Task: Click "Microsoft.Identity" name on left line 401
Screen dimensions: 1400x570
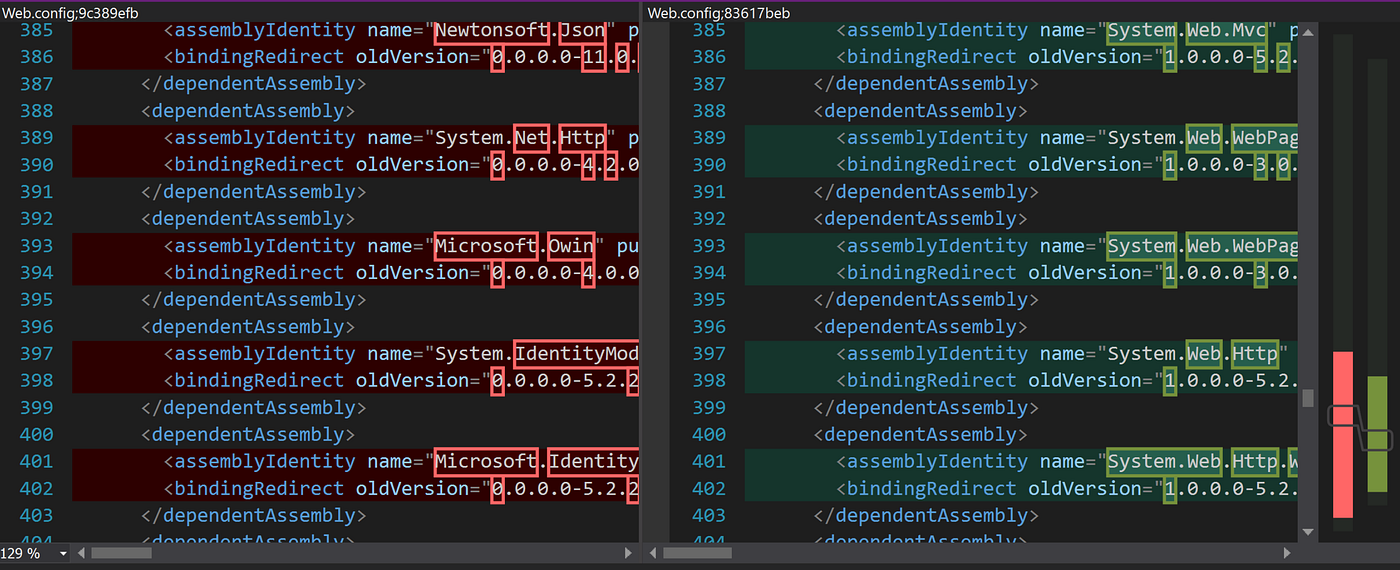Action: (536, 462)
